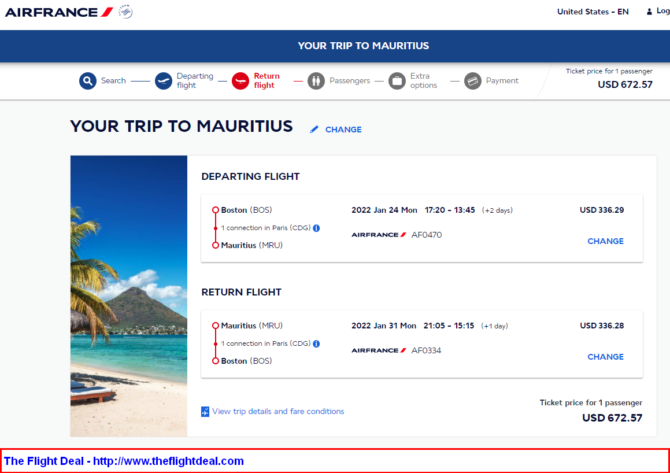Click the USD 336.29 departing price
Image resolution: width=670 pixels, height=473 pixels.
[x=602, y=210]
